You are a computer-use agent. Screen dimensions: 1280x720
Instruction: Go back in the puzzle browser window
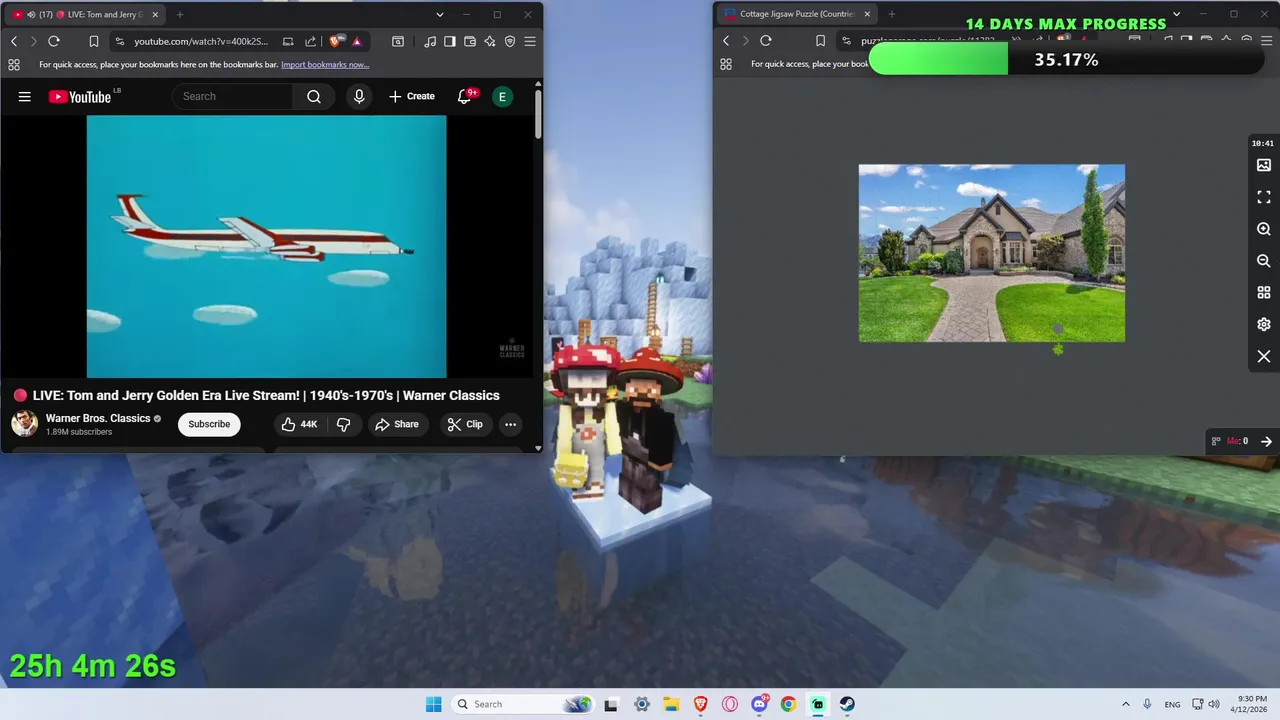tap(726, 41)
